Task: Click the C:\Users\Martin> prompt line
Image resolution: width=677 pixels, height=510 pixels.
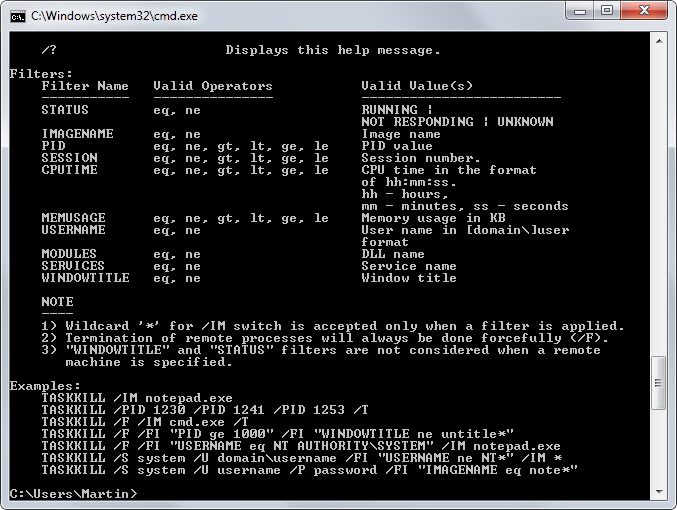Action: 73,494
